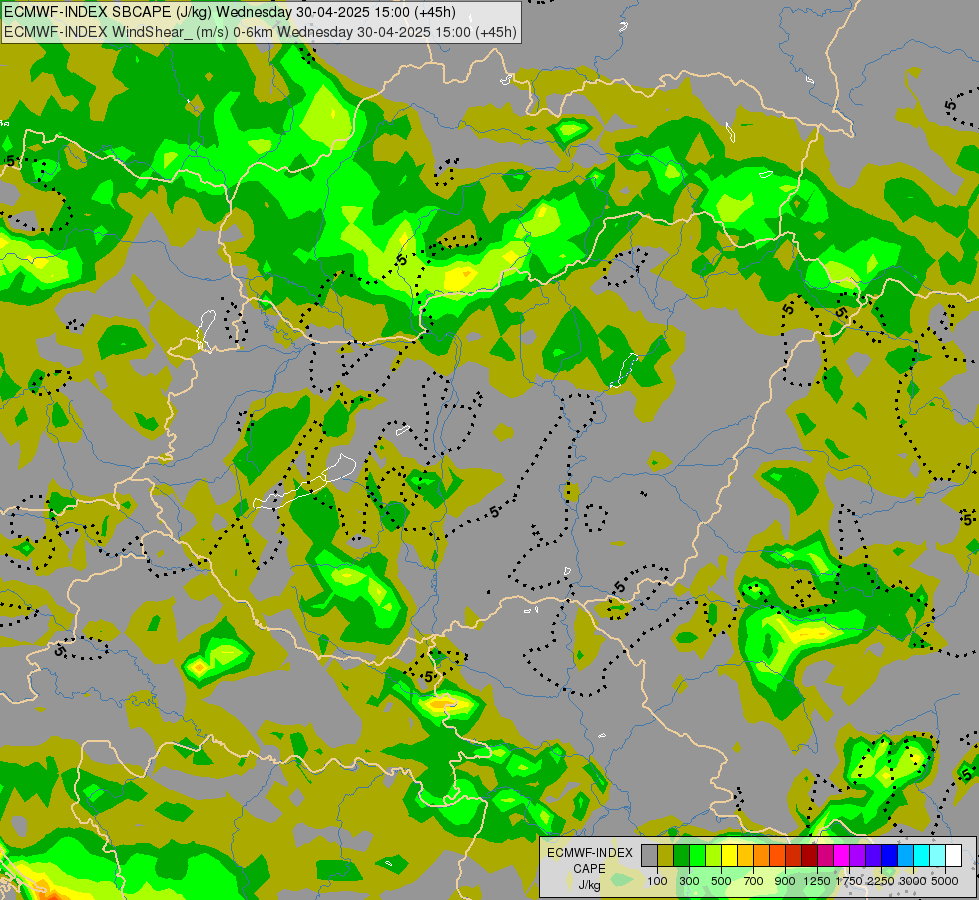Click the 3000 legend label
This screenshot has height=900, width=979.
coord(913,881)
